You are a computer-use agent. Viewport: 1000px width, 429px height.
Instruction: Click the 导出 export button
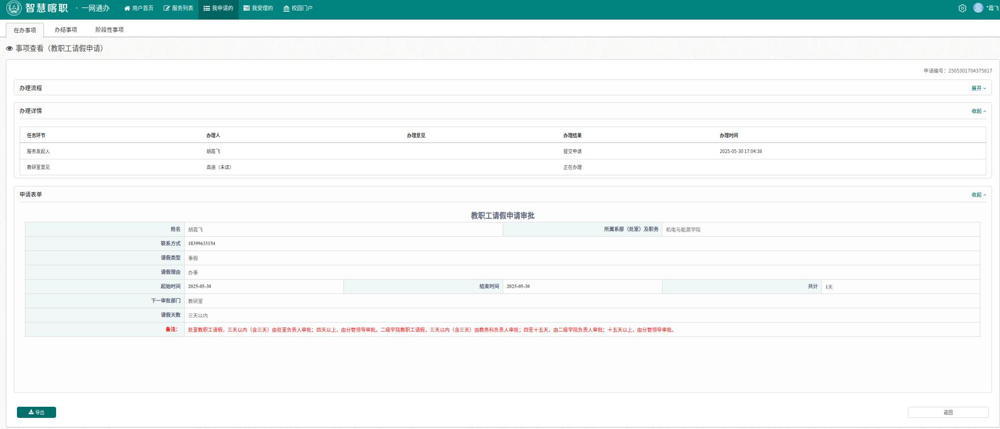pyautogui.click(x=36, y=412)
